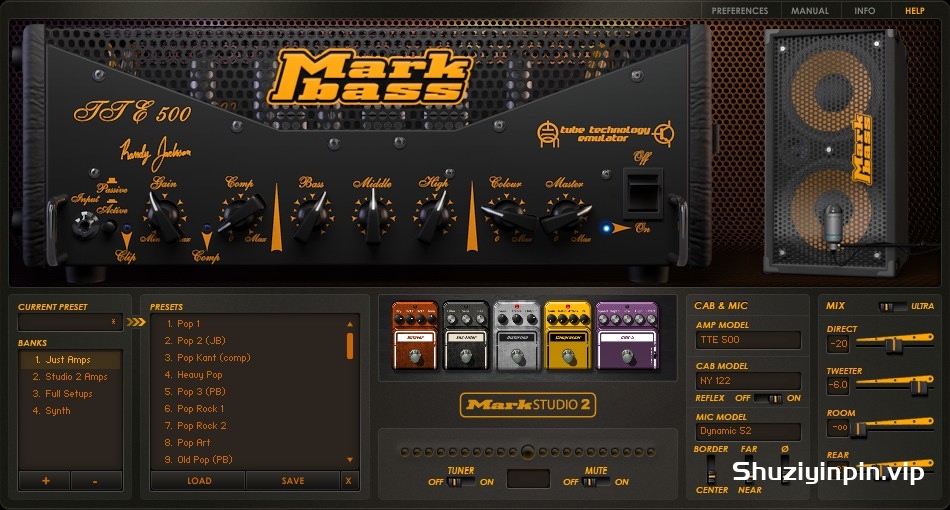Image resolution: width=950 pixels, height=510 pixels.
Task: Clear current preset with small x
Action: pyautogui.click(x=113, y=322)
